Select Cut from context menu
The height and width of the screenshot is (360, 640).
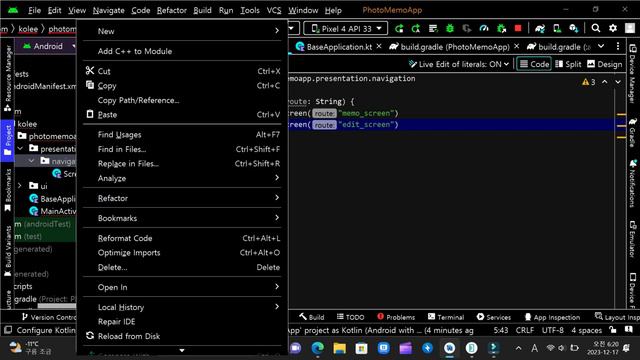[182, 71]
